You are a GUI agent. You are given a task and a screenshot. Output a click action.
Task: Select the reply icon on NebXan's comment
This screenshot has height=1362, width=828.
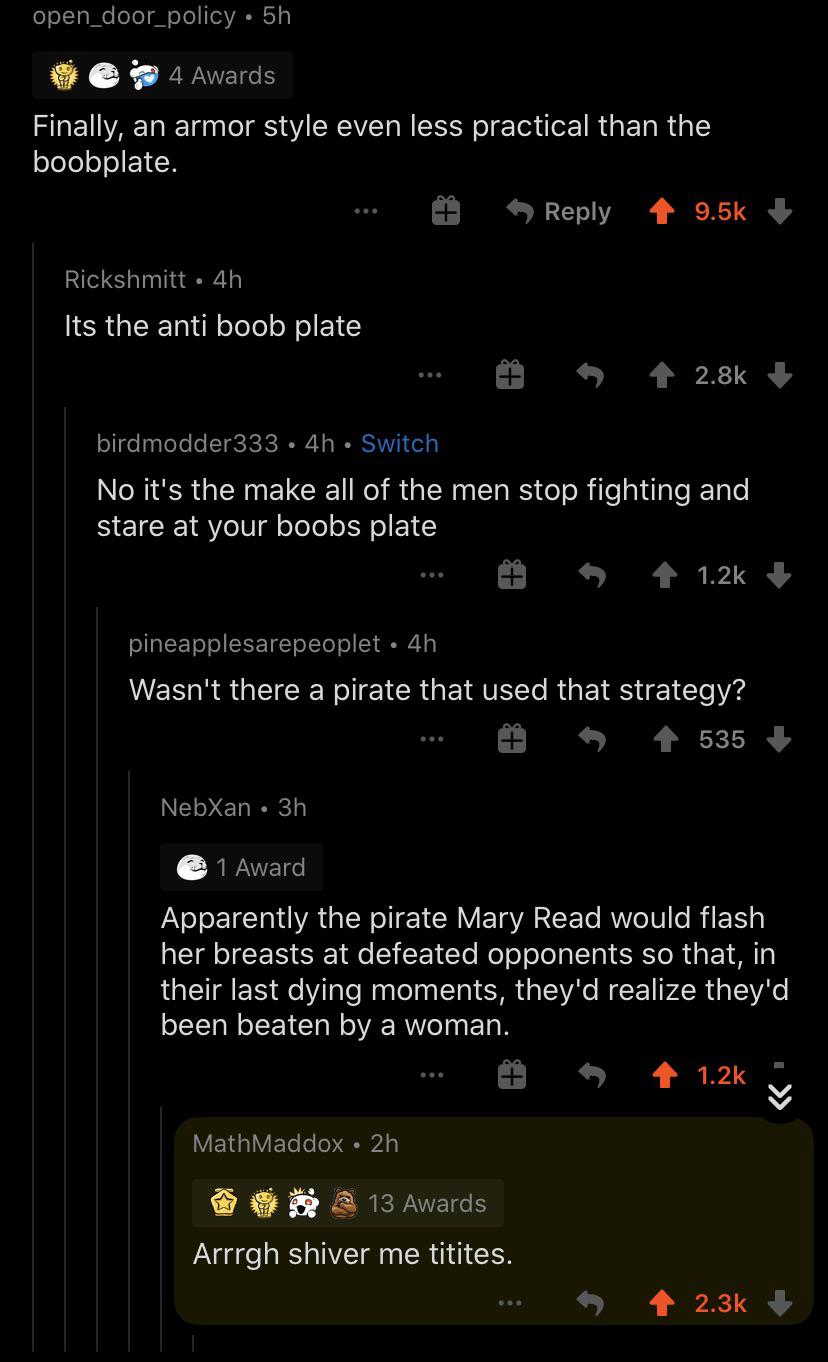pos(594,1075)
